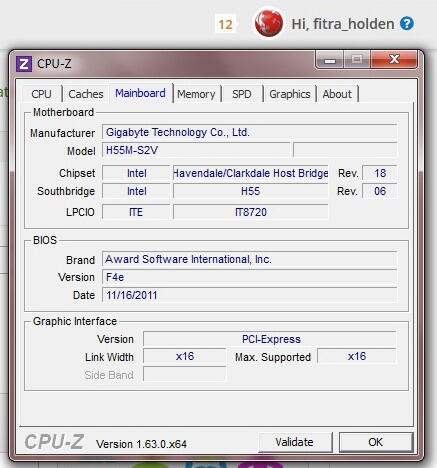
Task: Click the BIOS Date value 11/16/2011
Action: tap(249, 295)
